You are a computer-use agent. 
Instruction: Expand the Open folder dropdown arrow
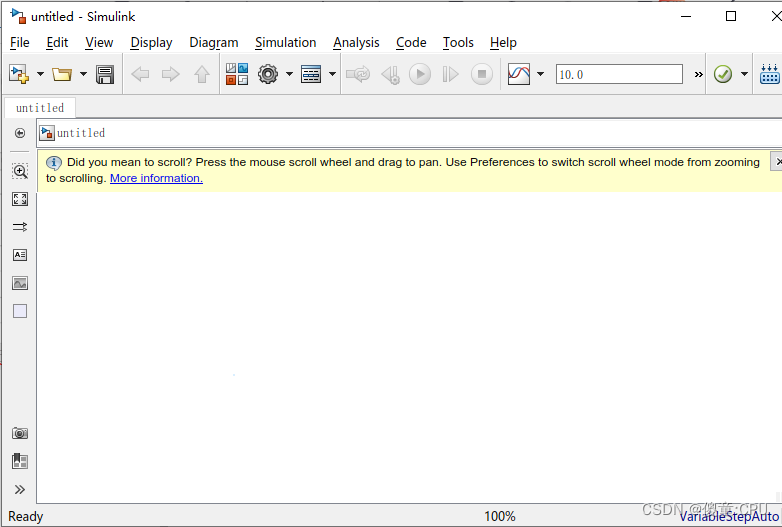[83, 74]
